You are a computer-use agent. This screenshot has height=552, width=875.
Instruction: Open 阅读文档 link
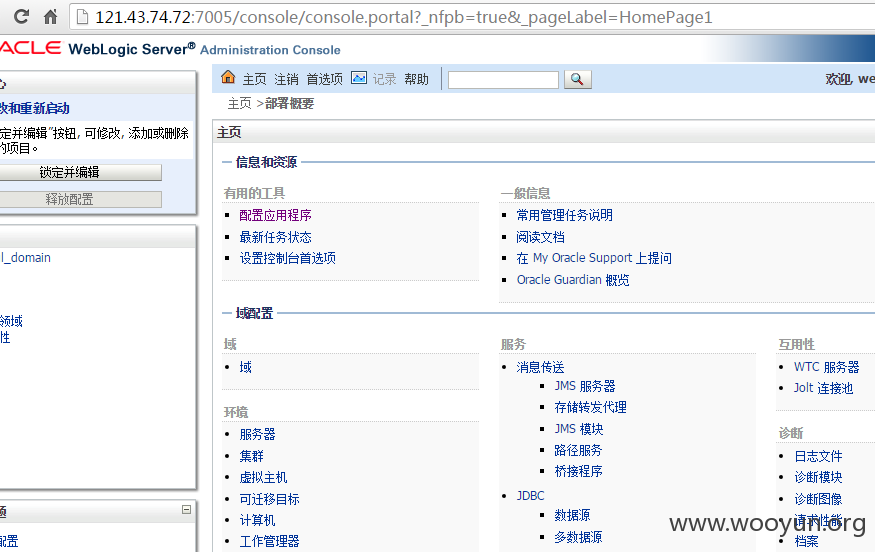(540, 237)
